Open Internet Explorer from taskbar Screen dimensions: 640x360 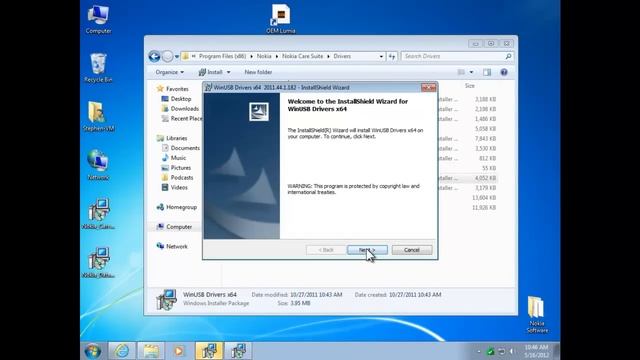tap(122, 351)
